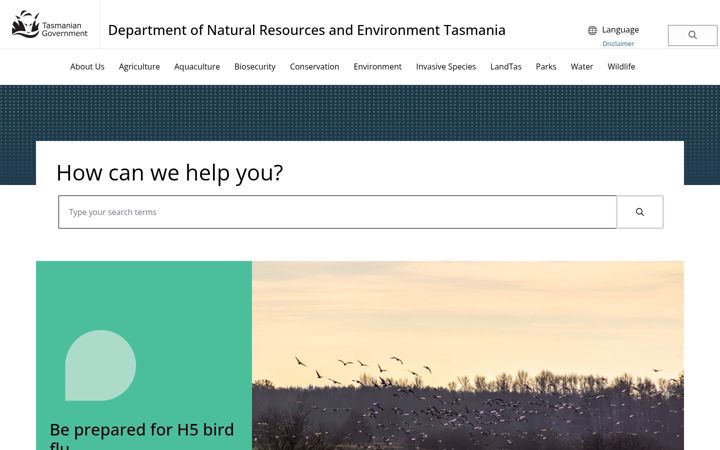Open the Wildlife menu
Viewport: 720px width, 450px height.
621,67
